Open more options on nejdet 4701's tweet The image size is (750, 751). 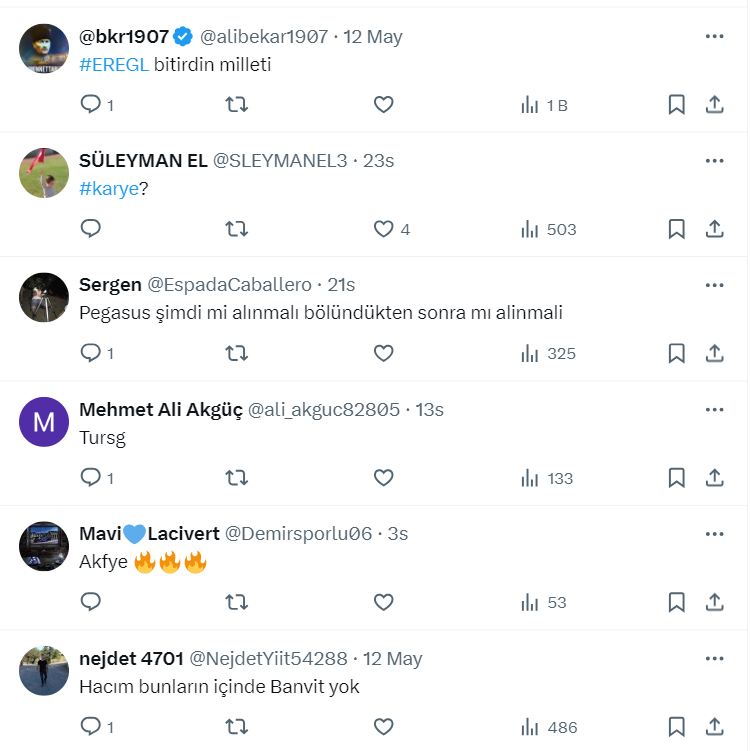(714, 658)
